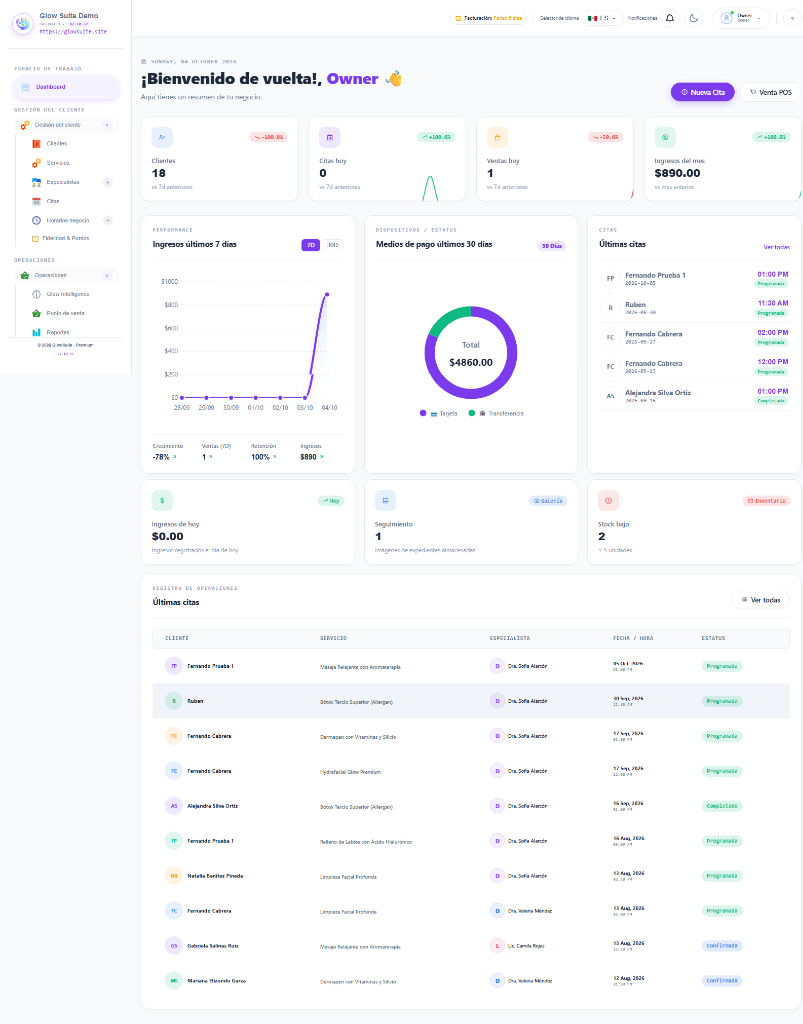Image resolution: width=803 pixels, height=1024 pixels.
Task: Click the Mariana Elizondo Garza row avatar
Action: tap(174, 981)
